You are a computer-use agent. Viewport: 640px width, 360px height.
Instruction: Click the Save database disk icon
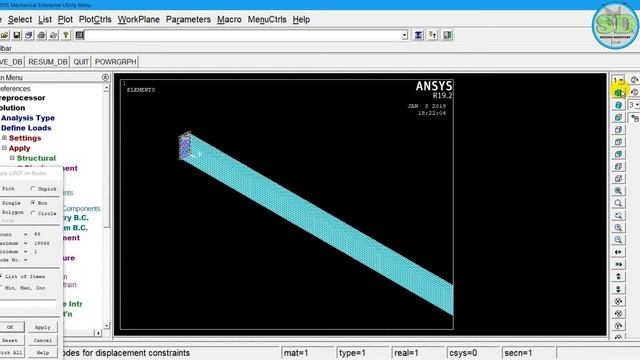click(17, 35)
